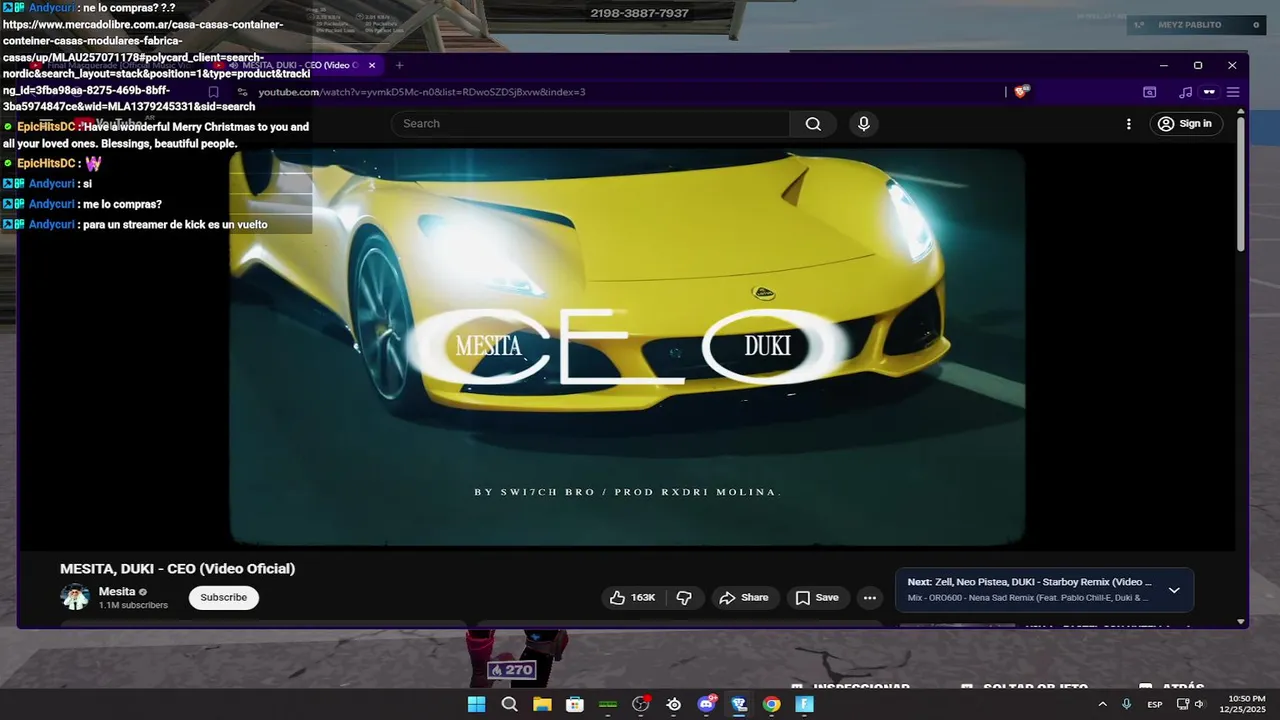Click the tray microphone icon
Screen dimensions: 1280x720
pos(1127,704)
